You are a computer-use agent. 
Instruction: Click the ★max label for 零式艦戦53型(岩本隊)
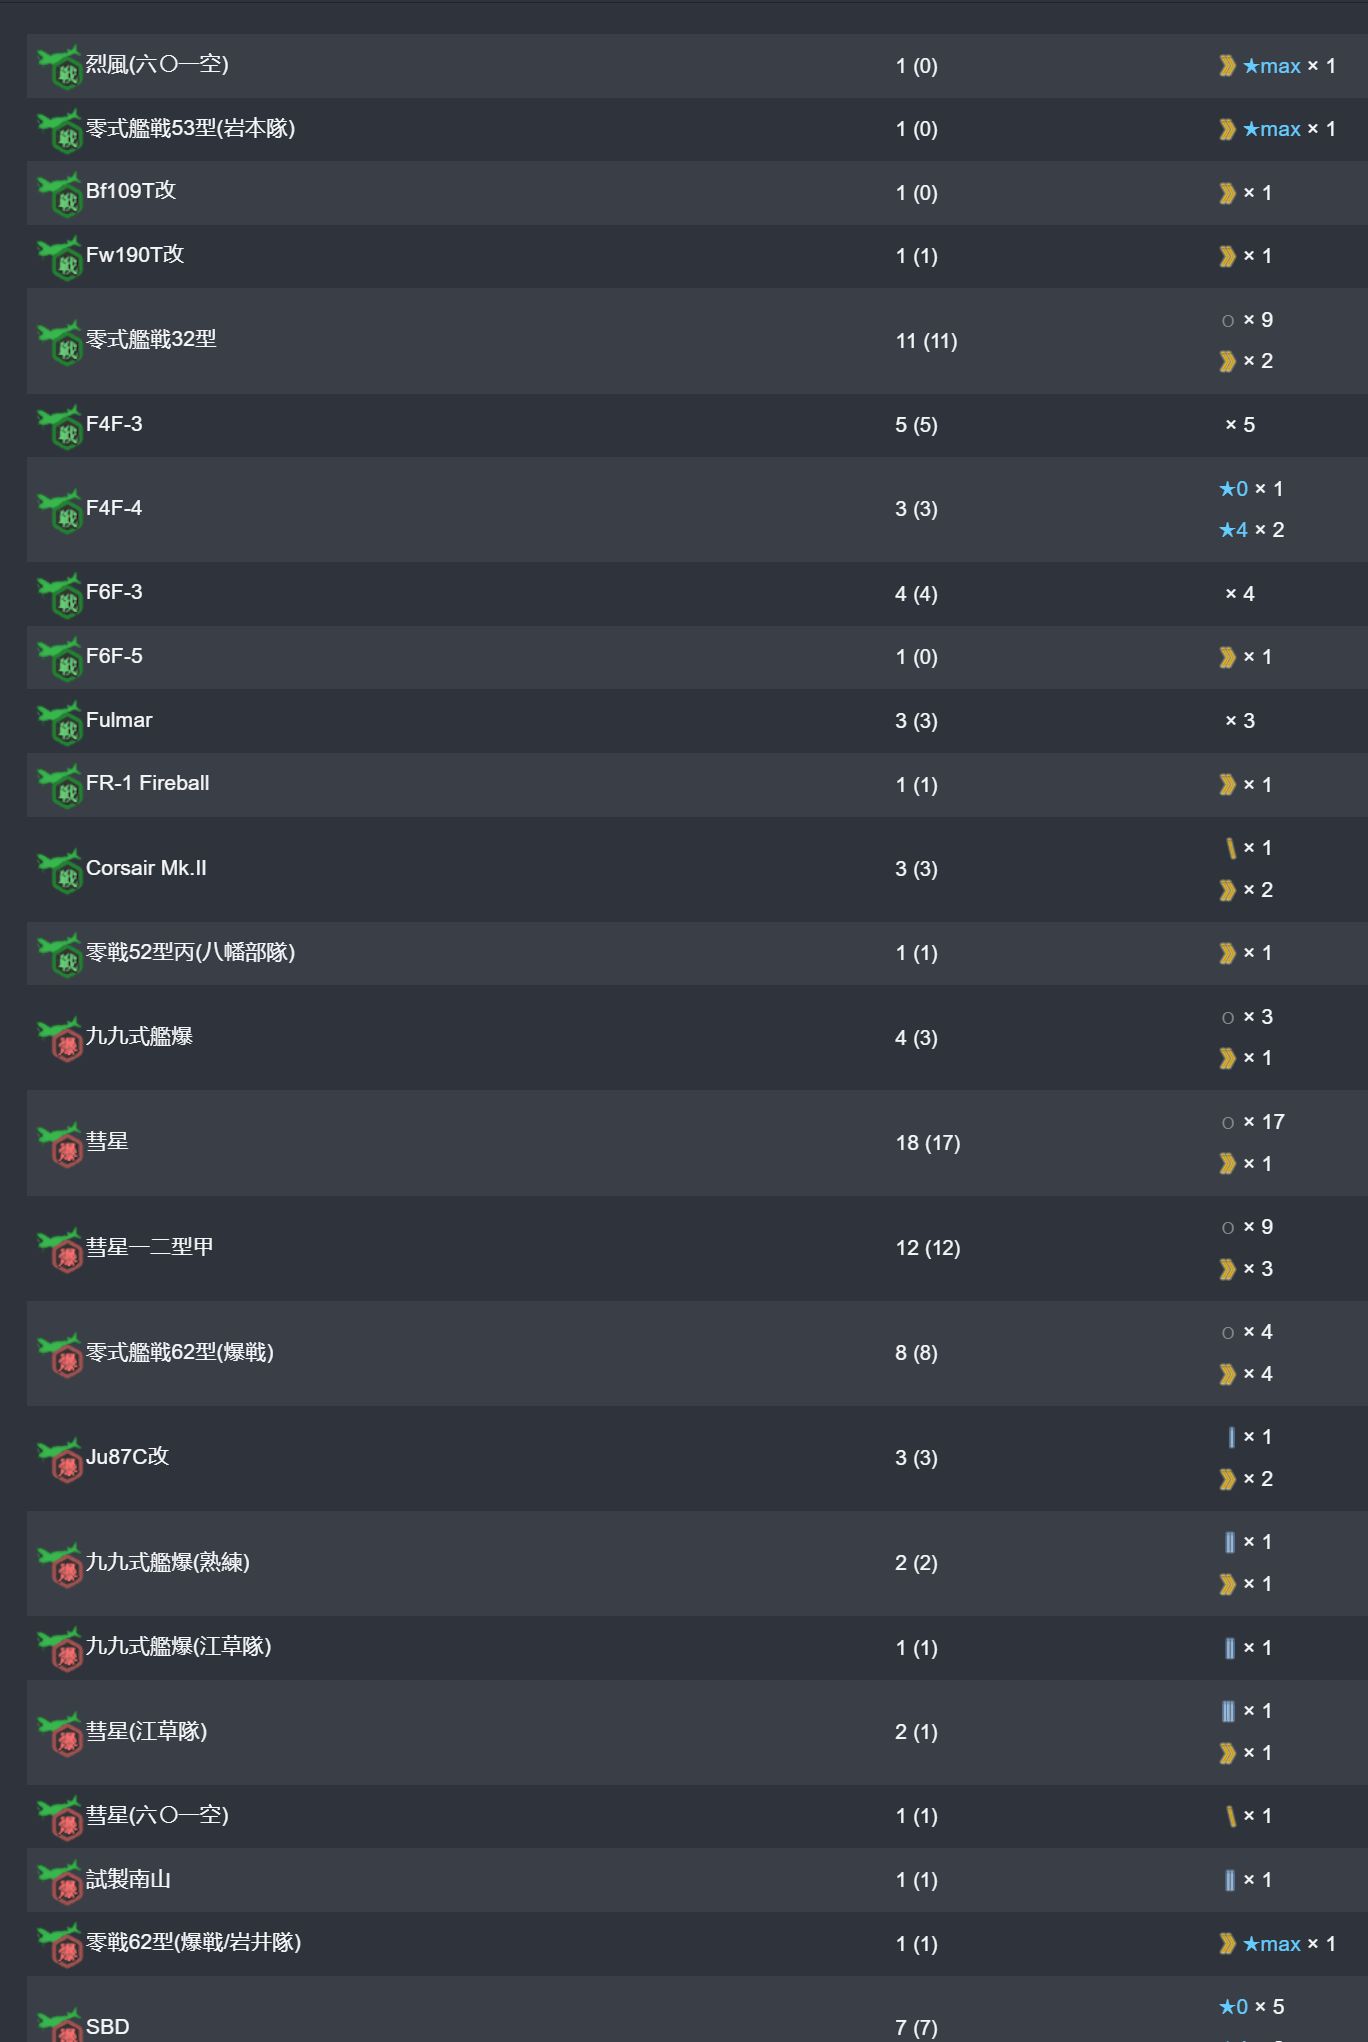[1271, 129]
